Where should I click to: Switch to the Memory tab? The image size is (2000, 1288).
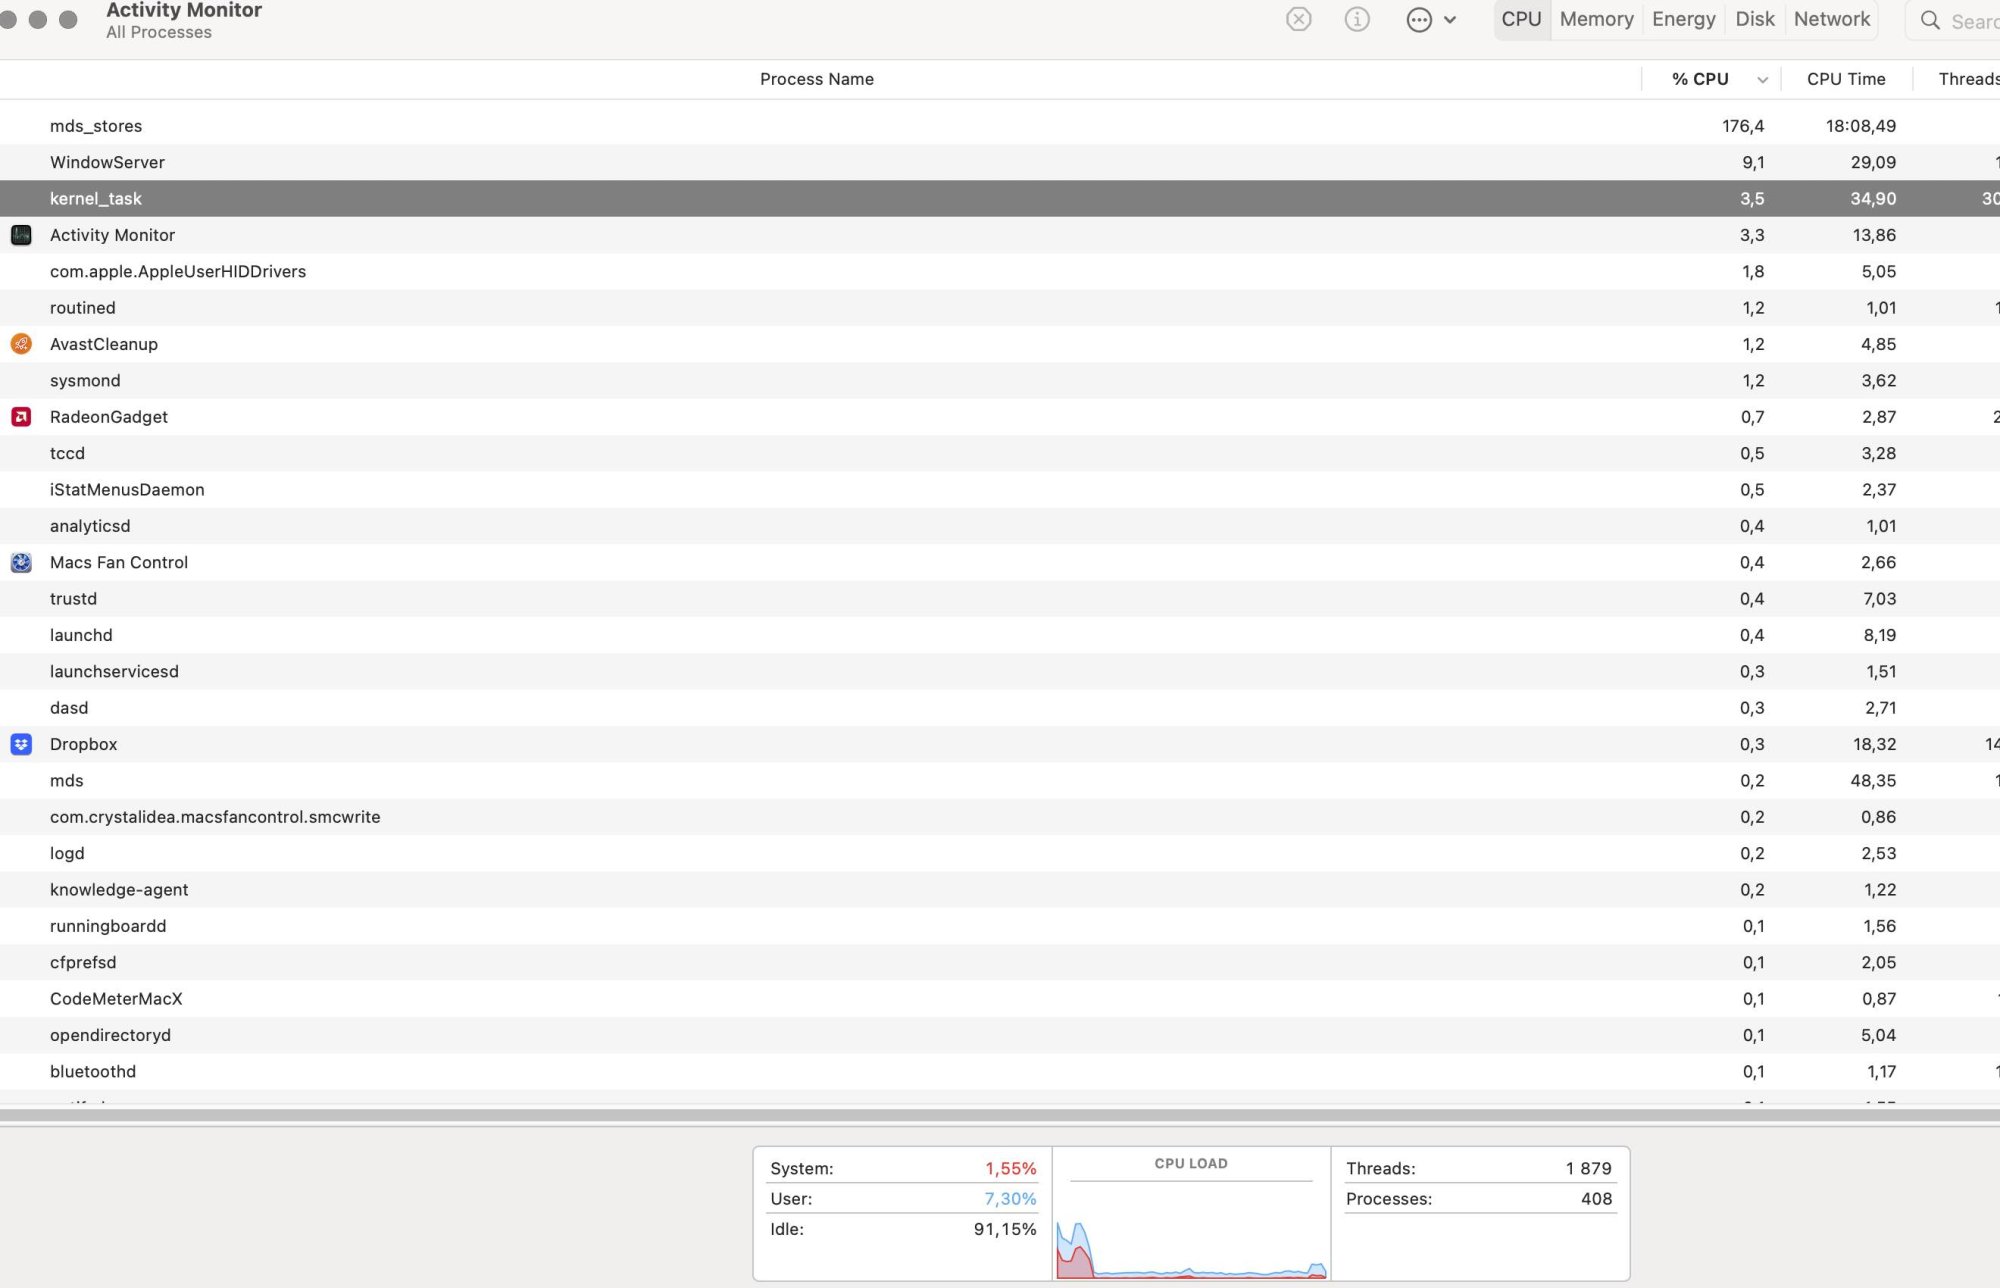pos(1596,19)
